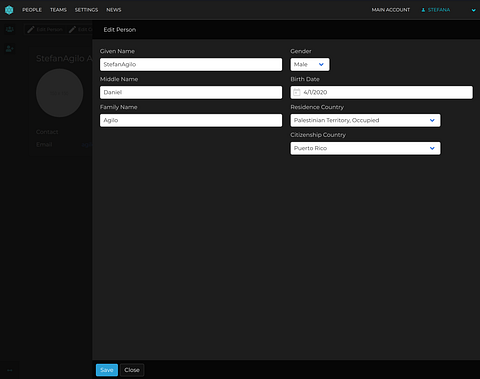This screenshot has height=379, width=480.
Task: Go to the SETTINGS menu
Action: (86, 10)
